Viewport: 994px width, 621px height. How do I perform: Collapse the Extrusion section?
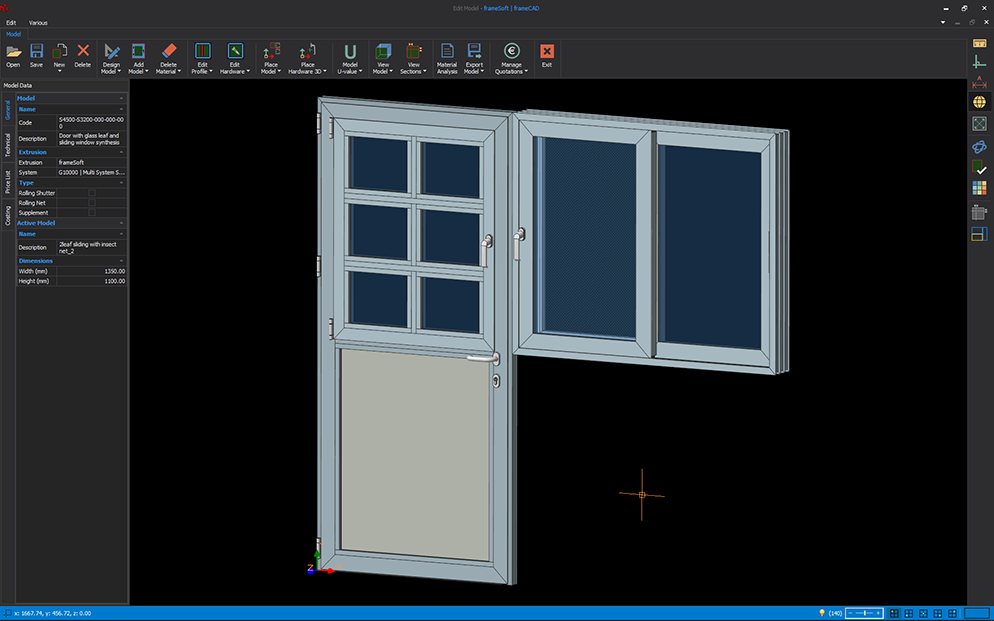[x=121, y=152]
